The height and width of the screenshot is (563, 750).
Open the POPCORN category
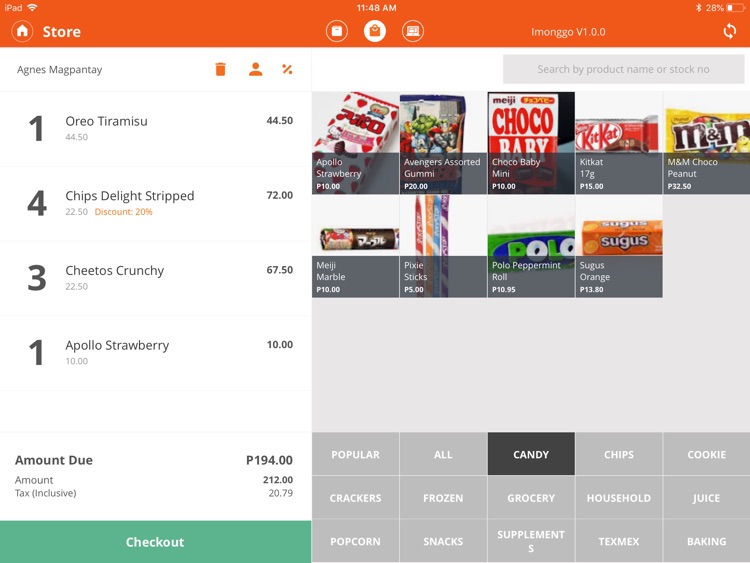[355, 541]
